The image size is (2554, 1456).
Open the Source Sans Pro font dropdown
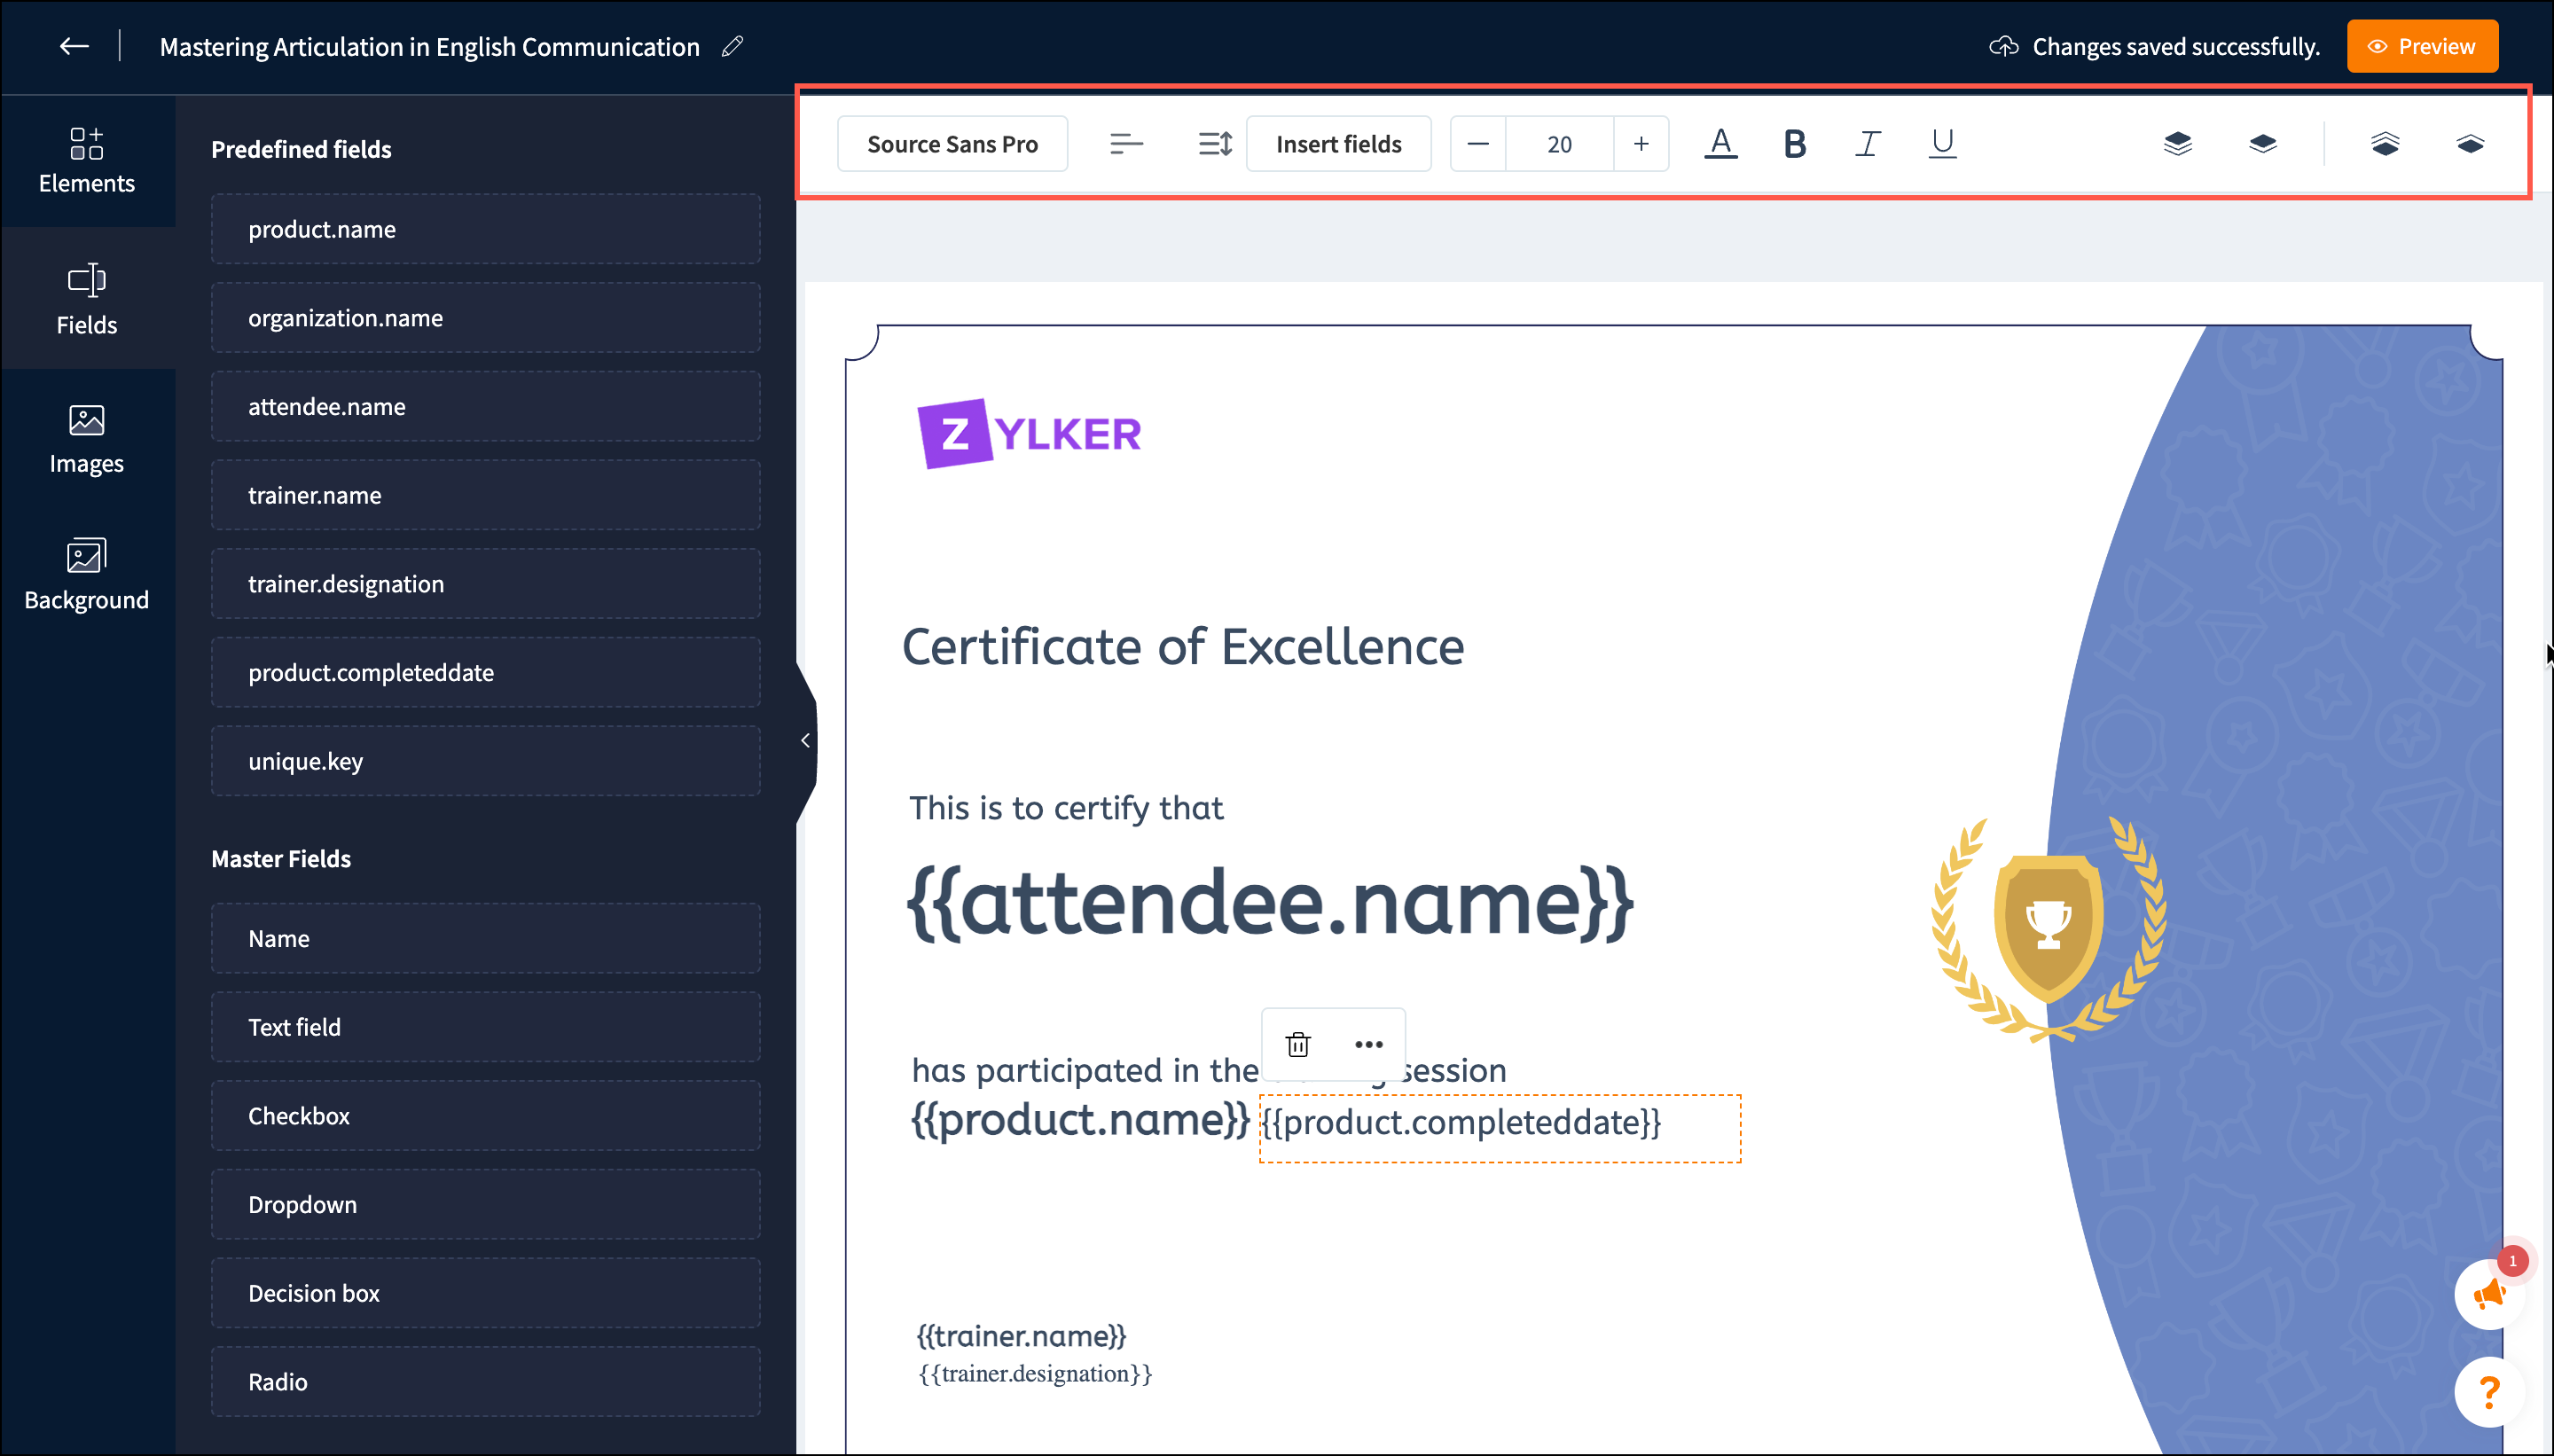[952, 144]
